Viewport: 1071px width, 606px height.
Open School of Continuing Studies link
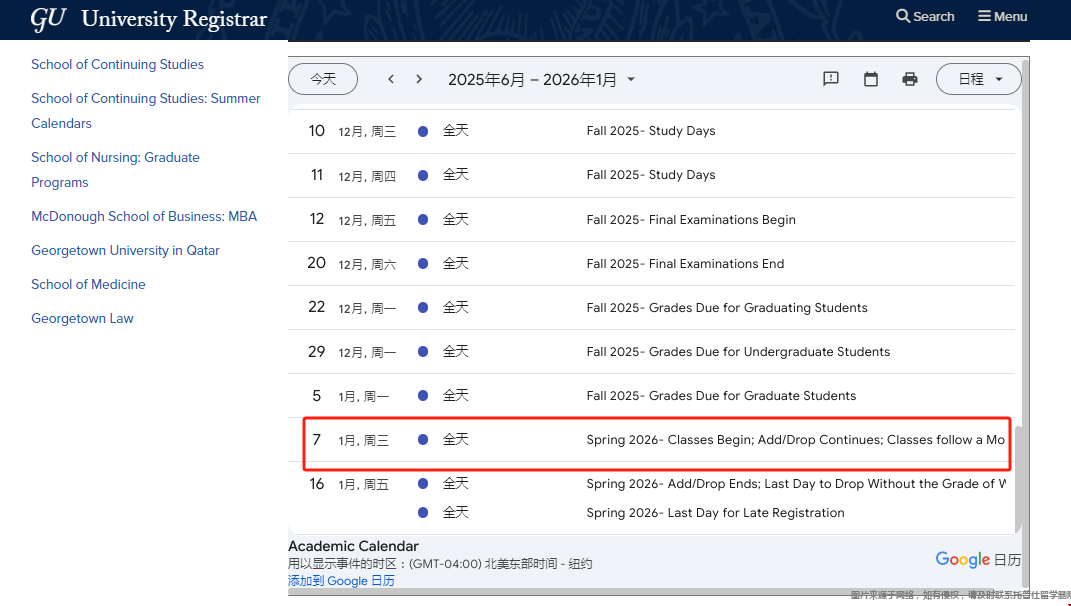point(117,64)
